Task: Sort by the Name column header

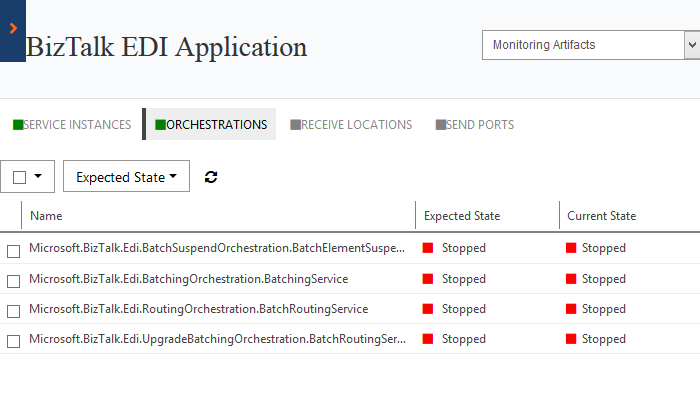Action: [46, 216]
